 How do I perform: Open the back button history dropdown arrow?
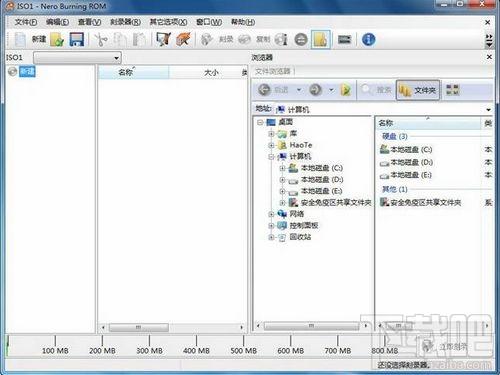pos(299,90)
